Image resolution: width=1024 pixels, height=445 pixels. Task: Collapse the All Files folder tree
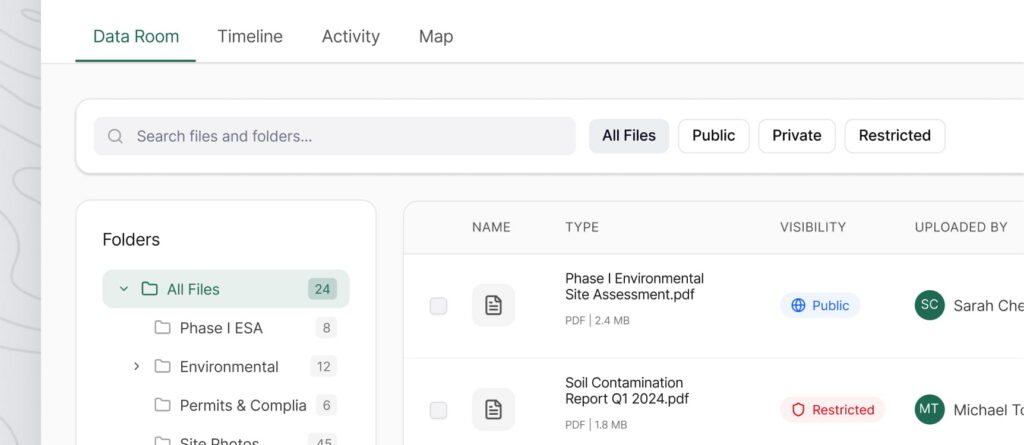124,289
